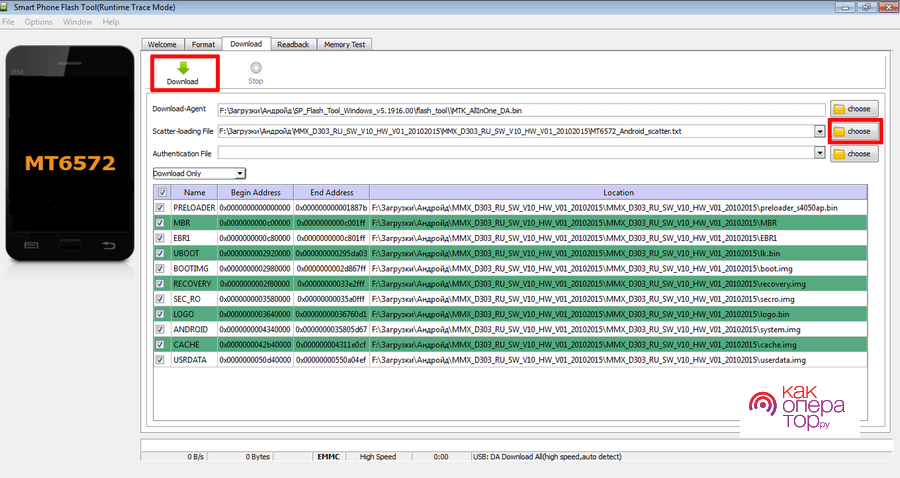Toggle the RECOVERY partition checkbox
Viewport: 900px width, 478px height.
[161, 283]
